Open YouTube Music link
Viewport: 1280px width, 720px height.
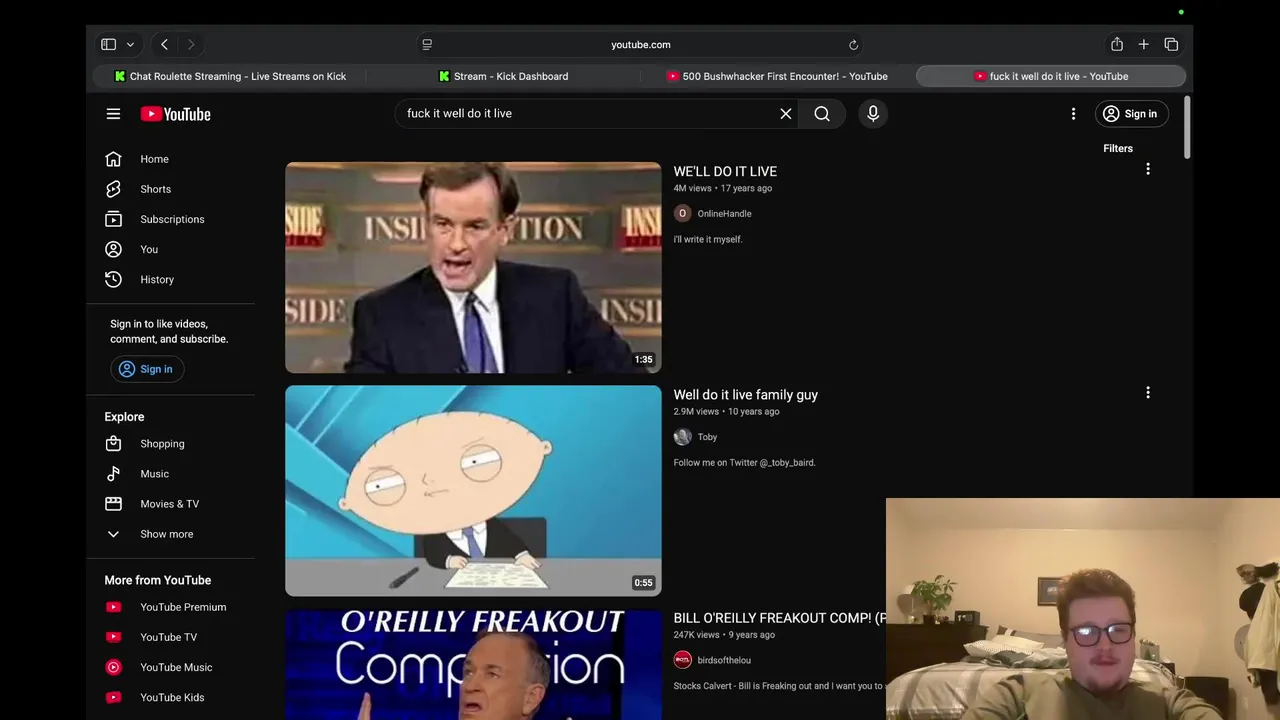(x=178, y=667)
